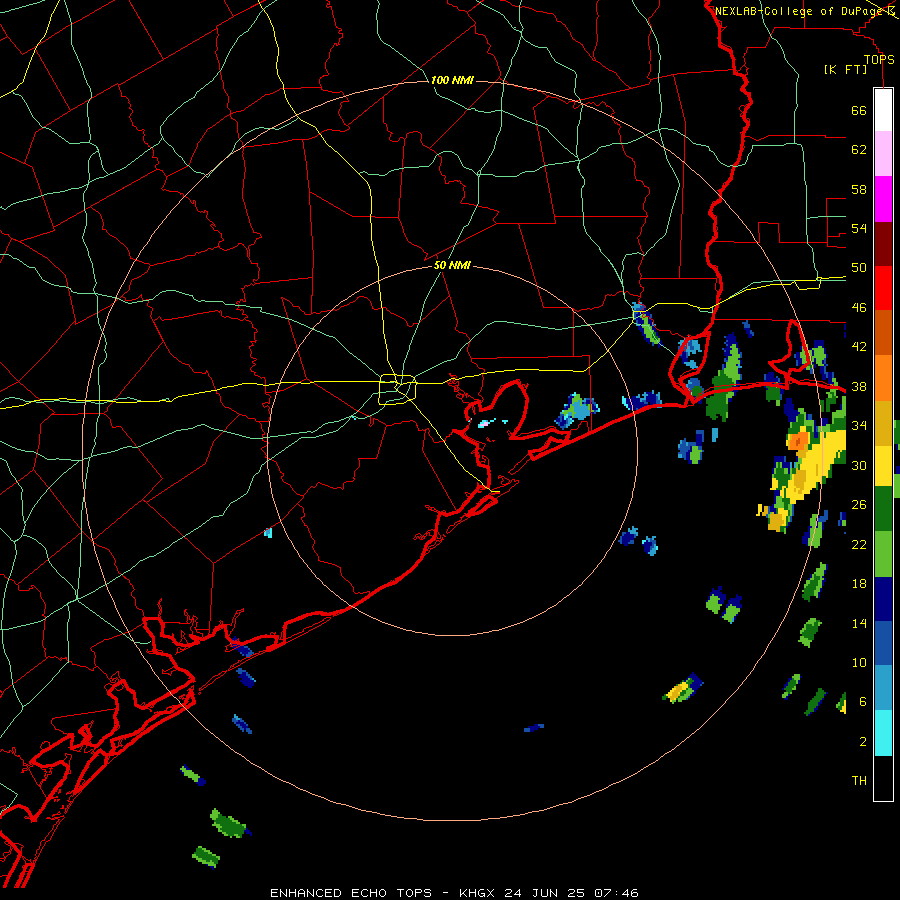Select legend value 62

pos(859,150)
